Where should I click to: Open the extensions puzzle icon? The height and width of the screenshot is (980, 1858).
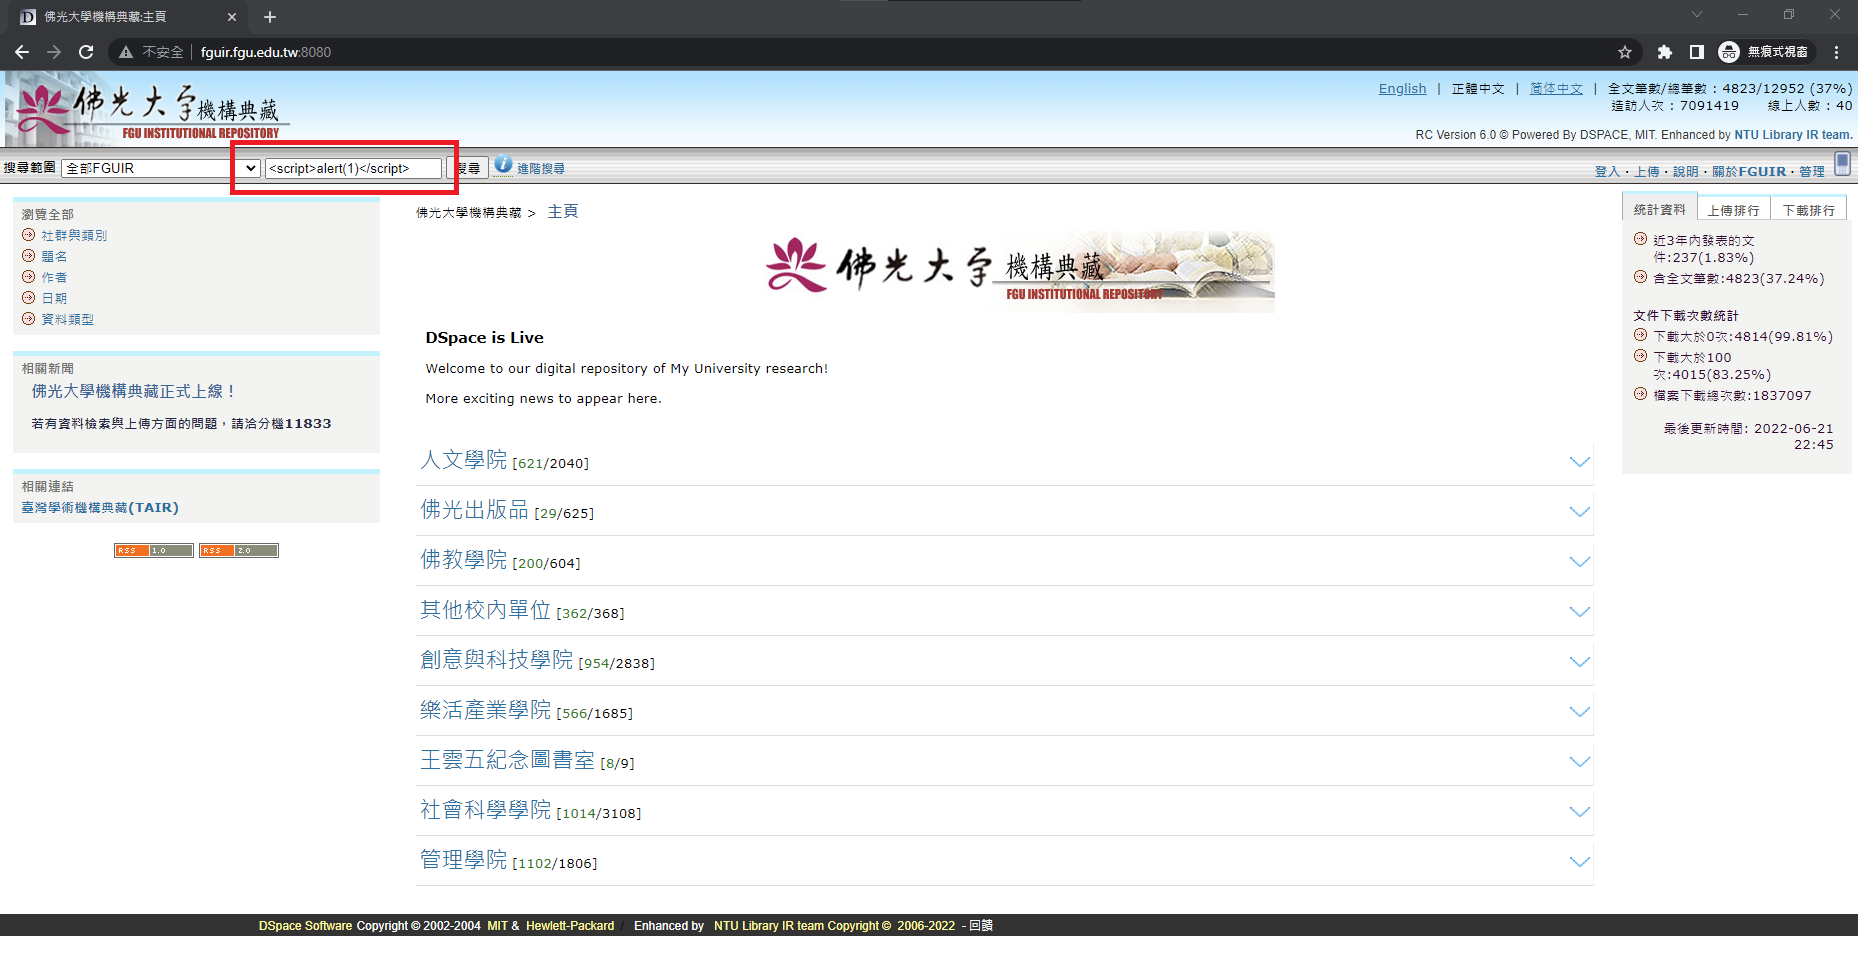click(x=1664, y=52)
